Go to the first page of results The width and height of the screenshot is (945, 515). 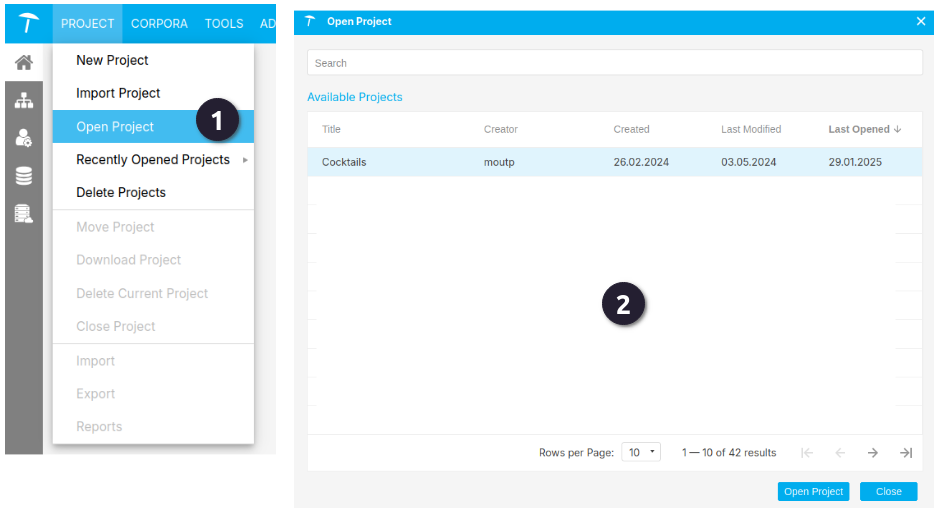(806, 453)
